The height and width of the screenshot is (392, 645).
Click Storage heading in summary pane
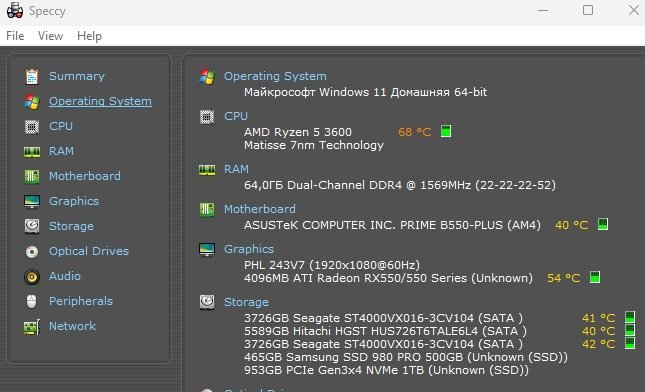click(x=246, y=302)
